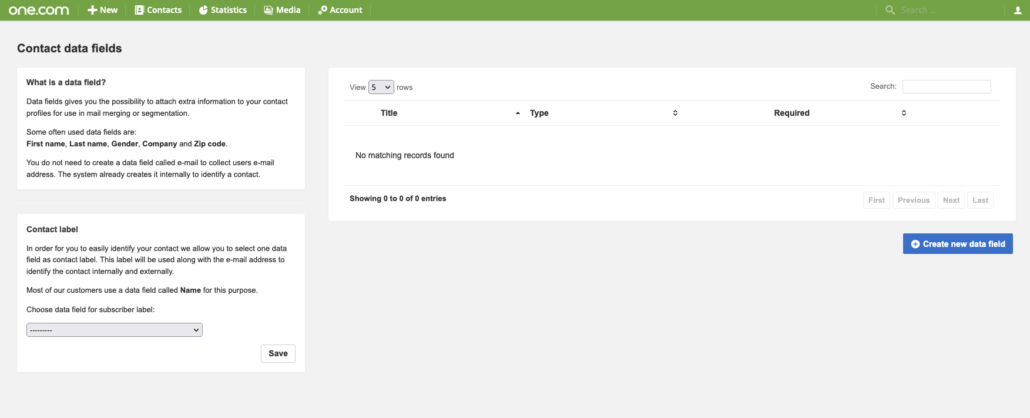Open the Contacts menu
The width and height of the screenshot is (1030, 418).
click(158, 10)
